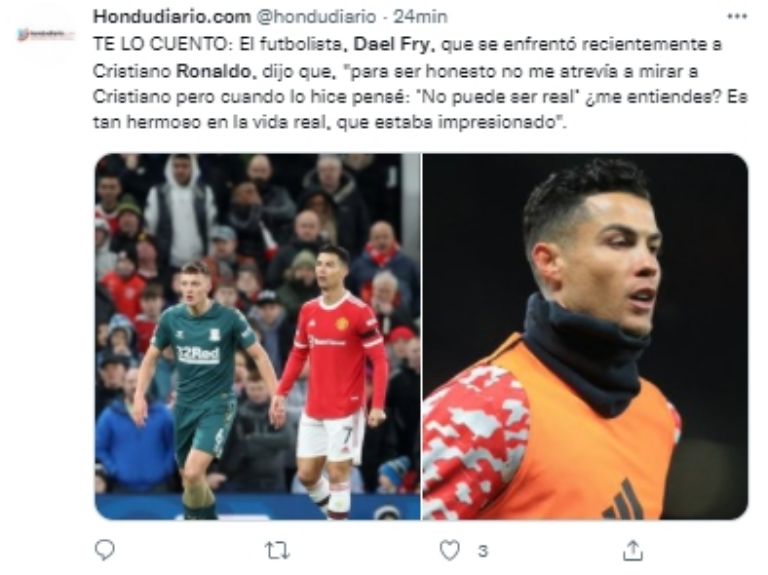Screen dimensions: 768x575
Task: Click the TE LO CUENTO tweet text
Action: pos(420,83)
